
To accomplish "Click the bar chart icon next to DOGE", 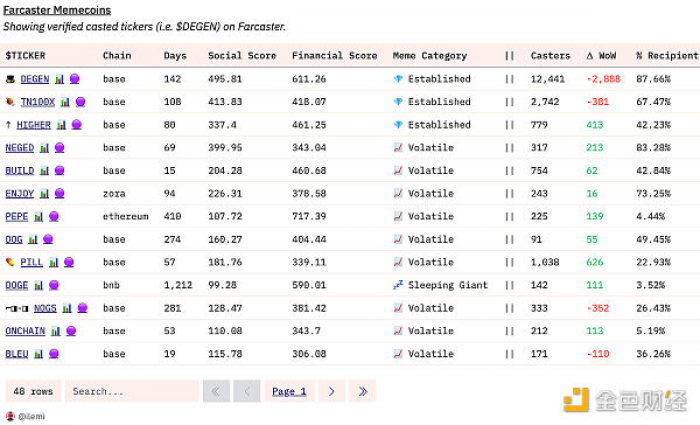I will [38, 285].
